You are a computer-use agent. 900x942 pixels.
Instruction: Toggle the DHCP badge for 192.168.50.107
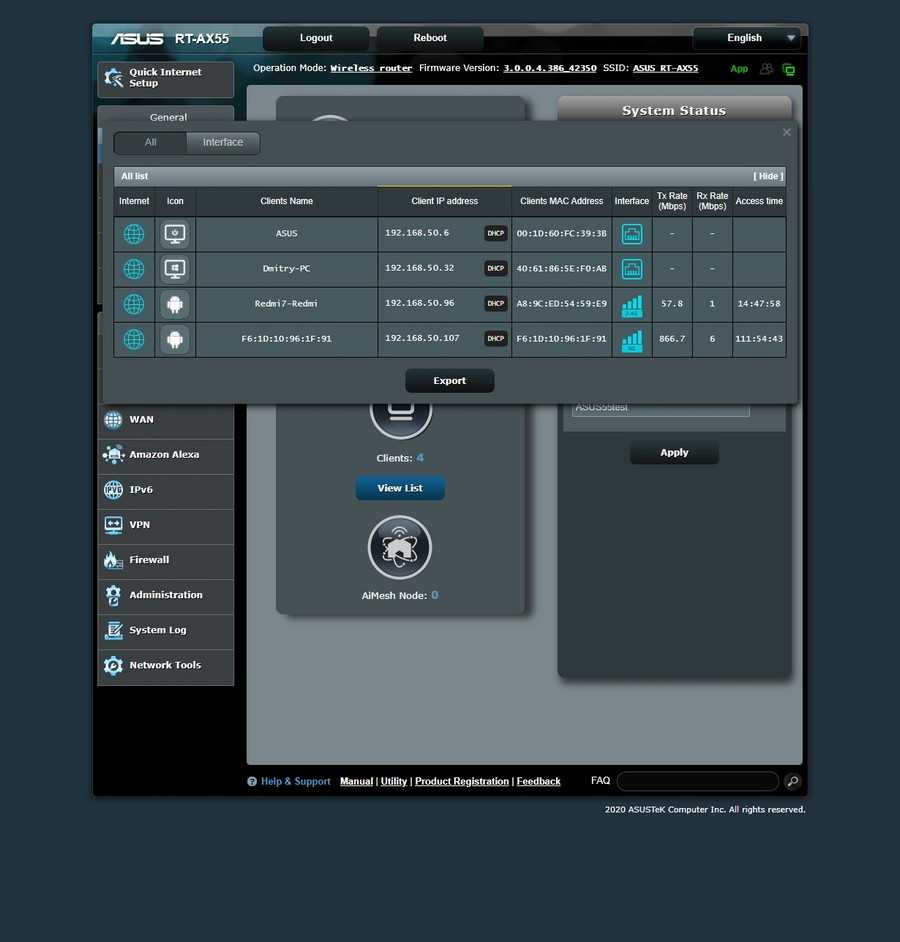pyautogui.click(x=496, y=339)
